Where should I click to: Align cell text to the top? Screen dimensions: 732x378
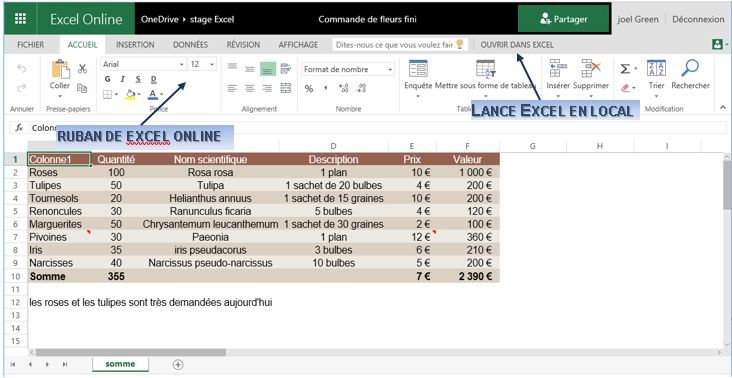tap(232, 67)
